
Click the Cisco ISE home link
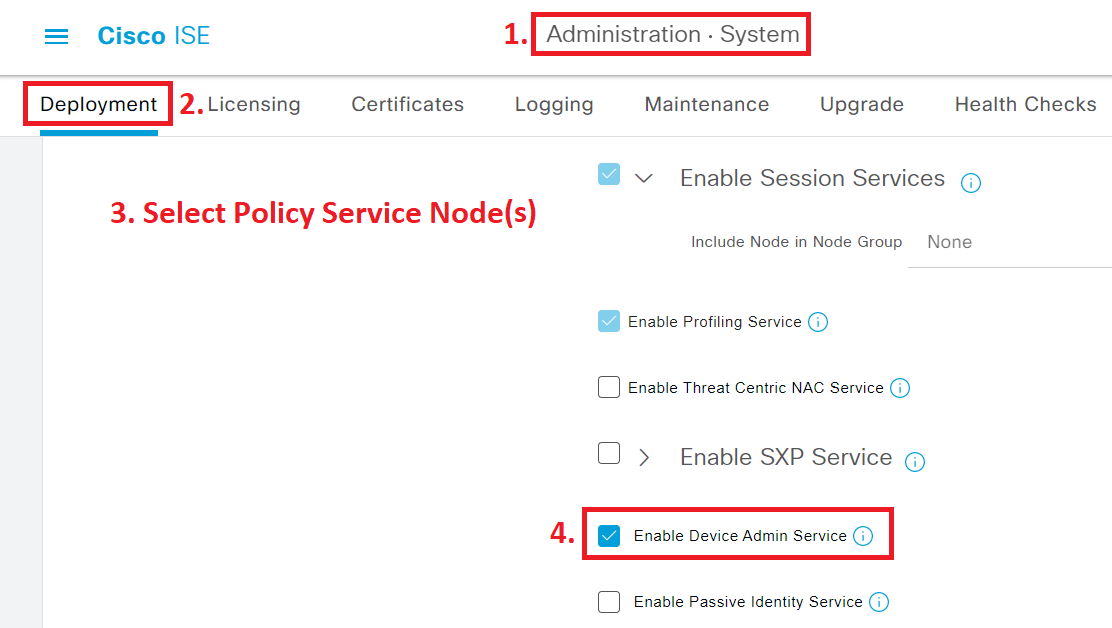[153, 36]
